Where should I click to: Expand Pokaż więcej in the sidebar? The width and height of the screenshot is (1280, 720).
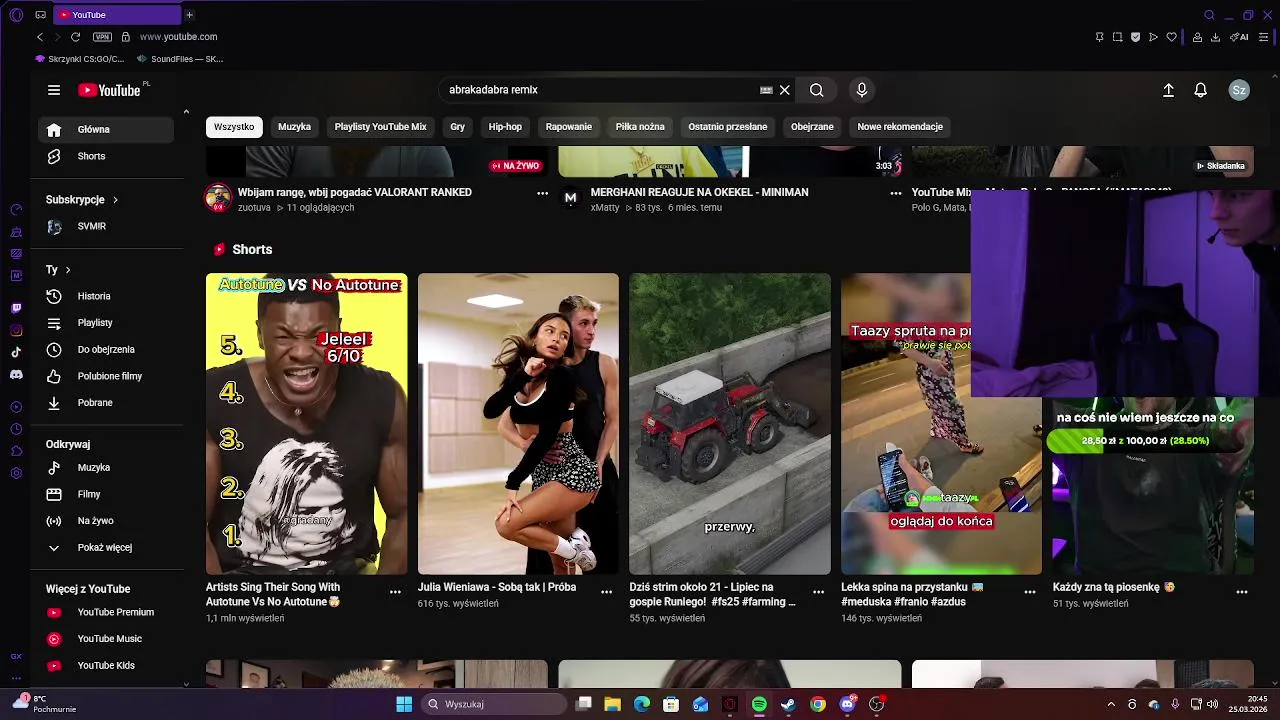click(x=106, y=548)
